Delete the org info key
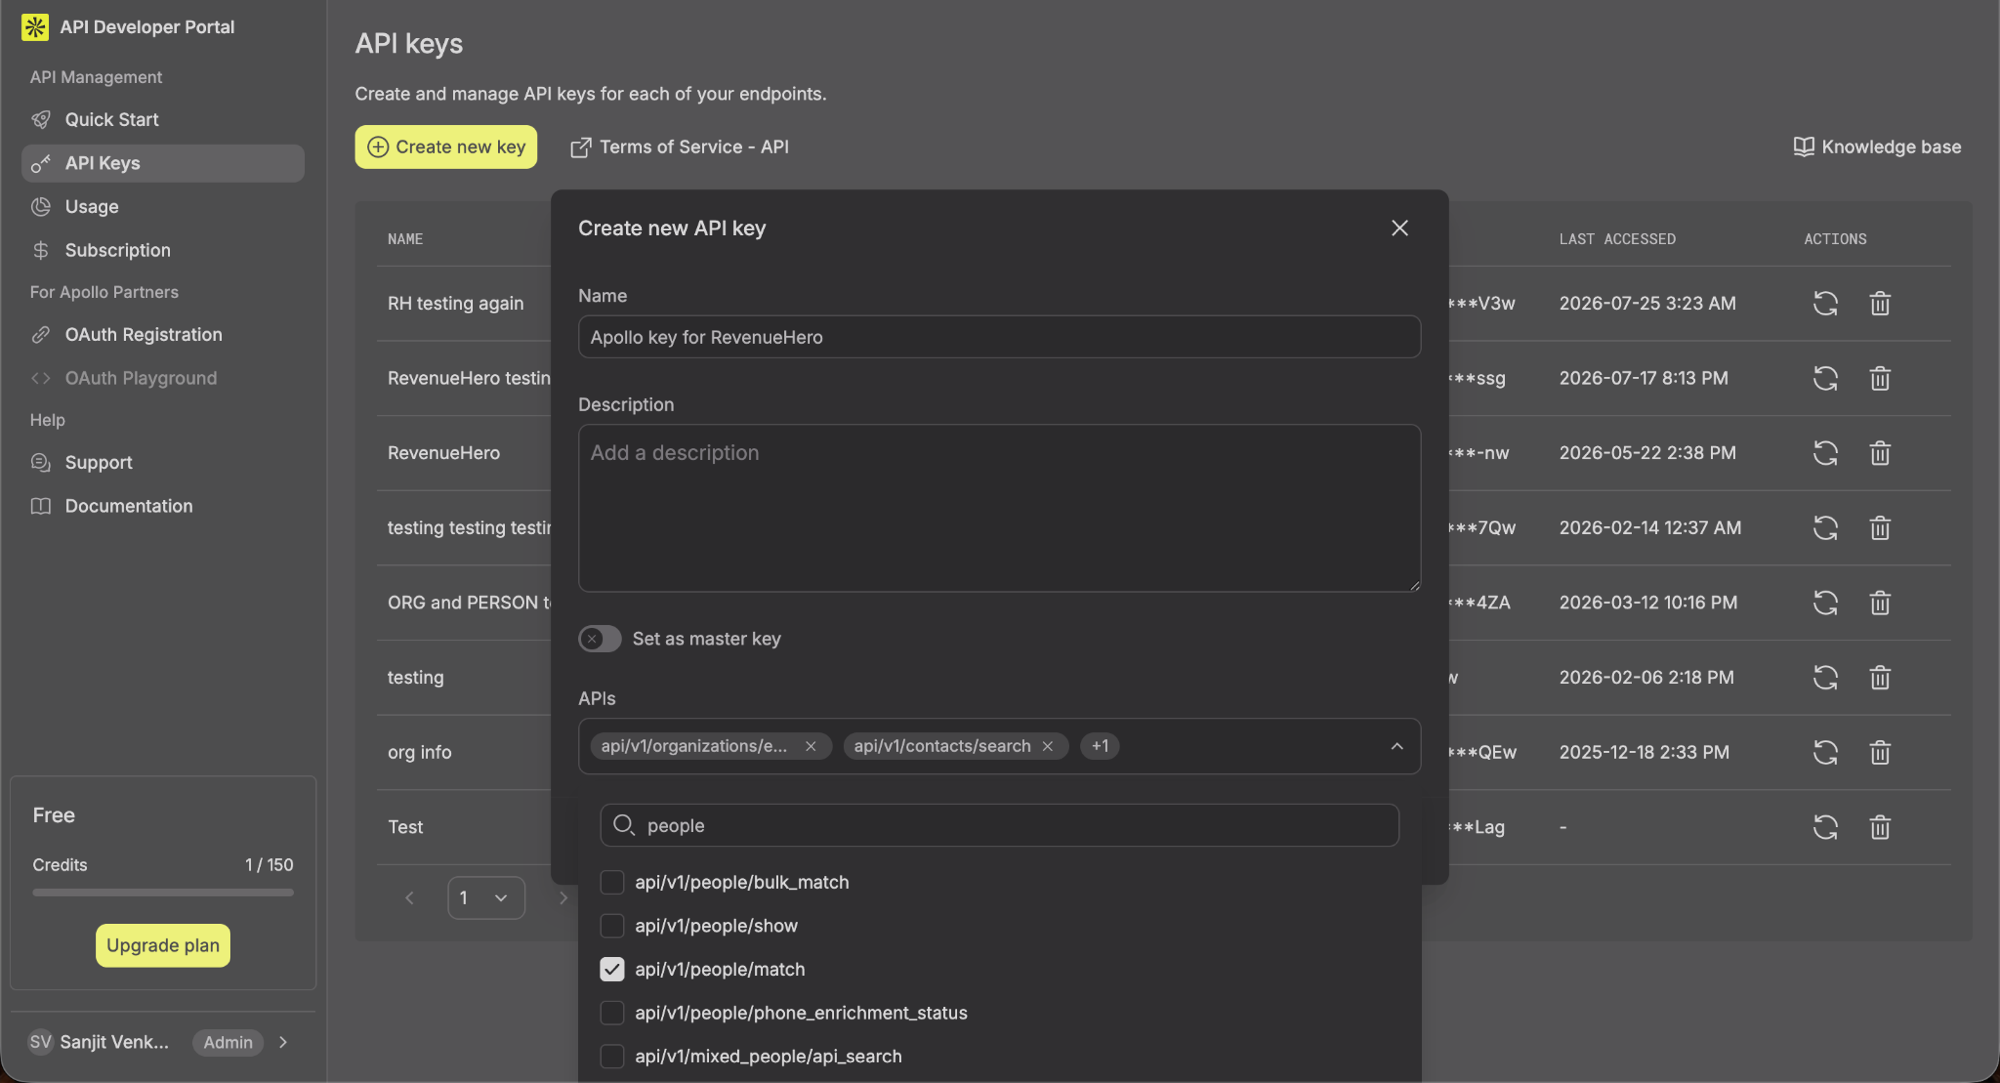The image size is (2000, 1083). tap(1880, 752)
